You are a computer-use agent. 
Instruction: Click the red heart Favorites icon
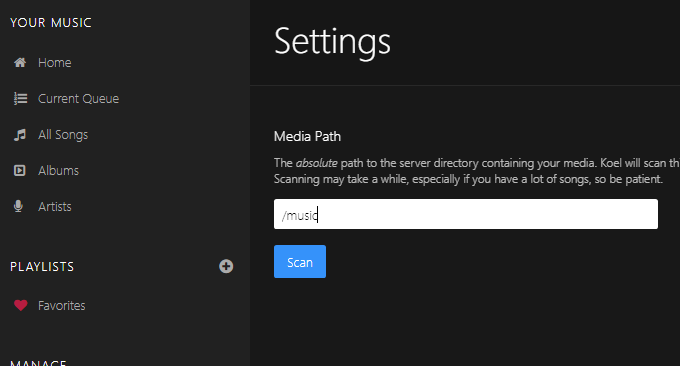[x=20, y=305]
